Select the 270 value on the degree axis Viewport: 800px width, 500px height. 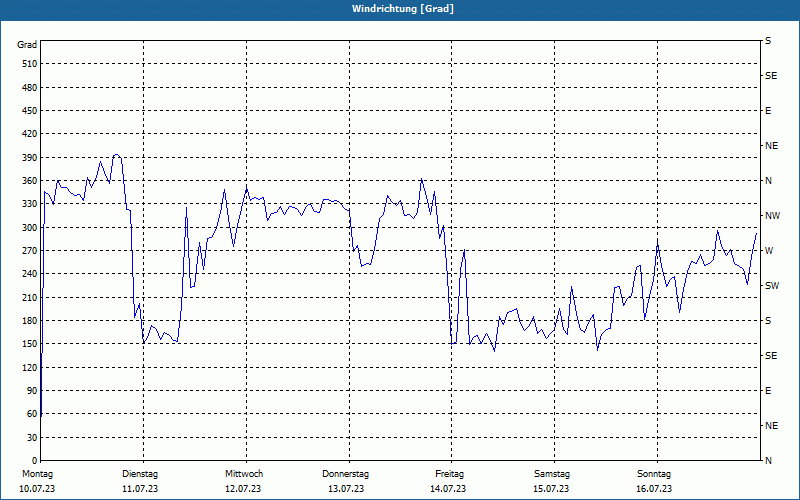tap(30, 251)
